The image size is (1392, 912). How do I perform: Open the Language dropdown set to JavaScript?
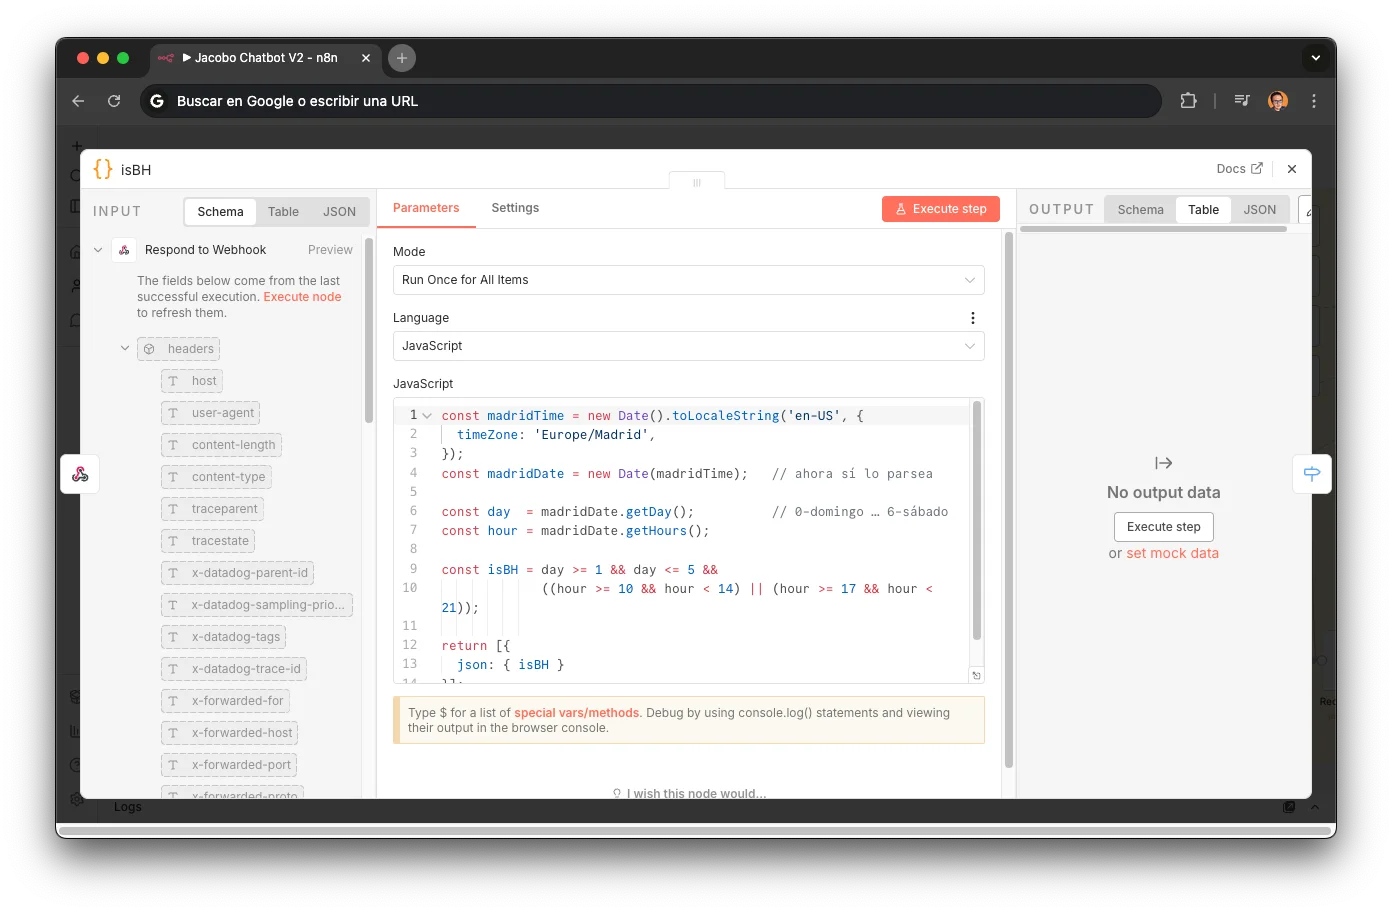[x=688, y=346]
